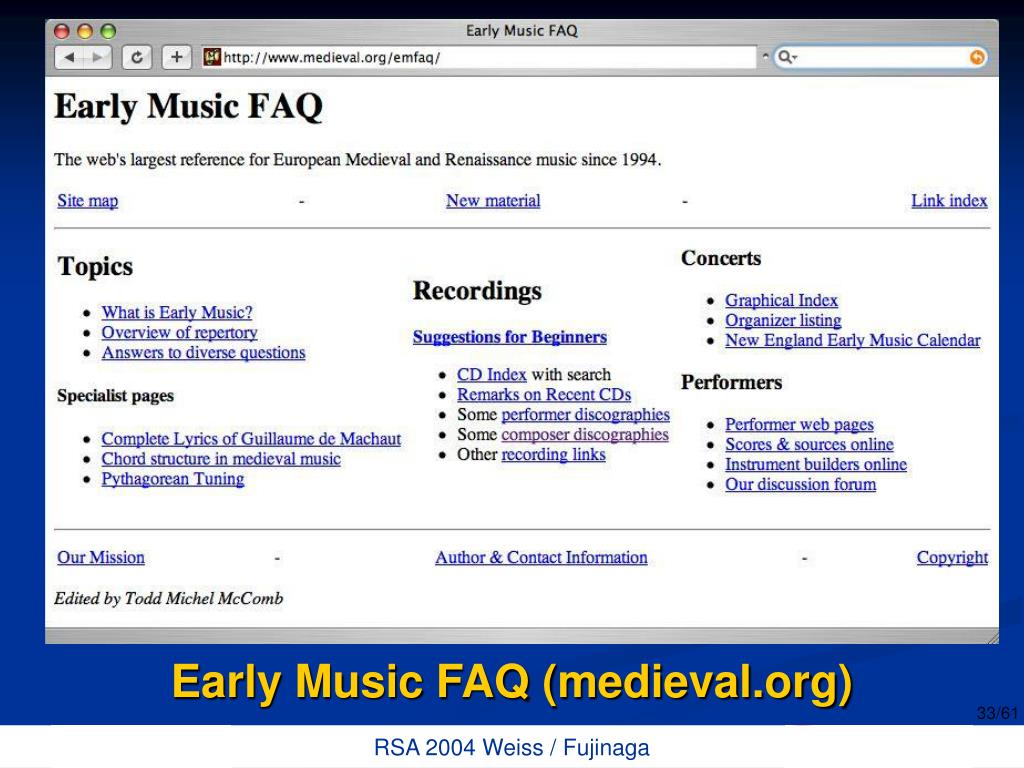1024x768 pixels.
Task: Open the CD Index link
Action: [x=492, y=374]
